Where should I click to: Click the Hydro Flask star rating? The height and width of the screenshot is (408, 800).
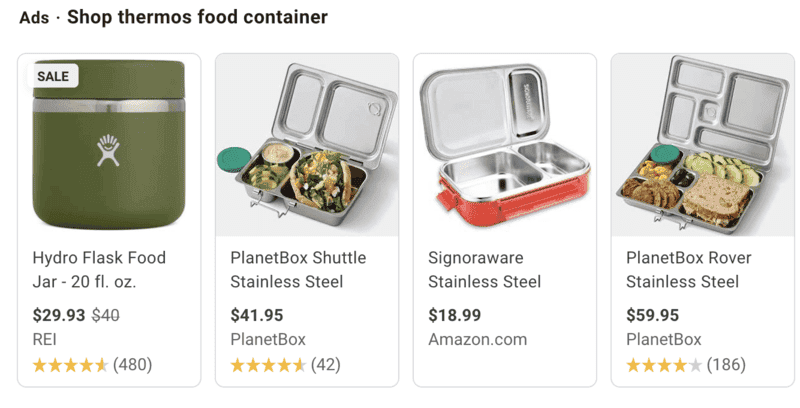point(70,365)
